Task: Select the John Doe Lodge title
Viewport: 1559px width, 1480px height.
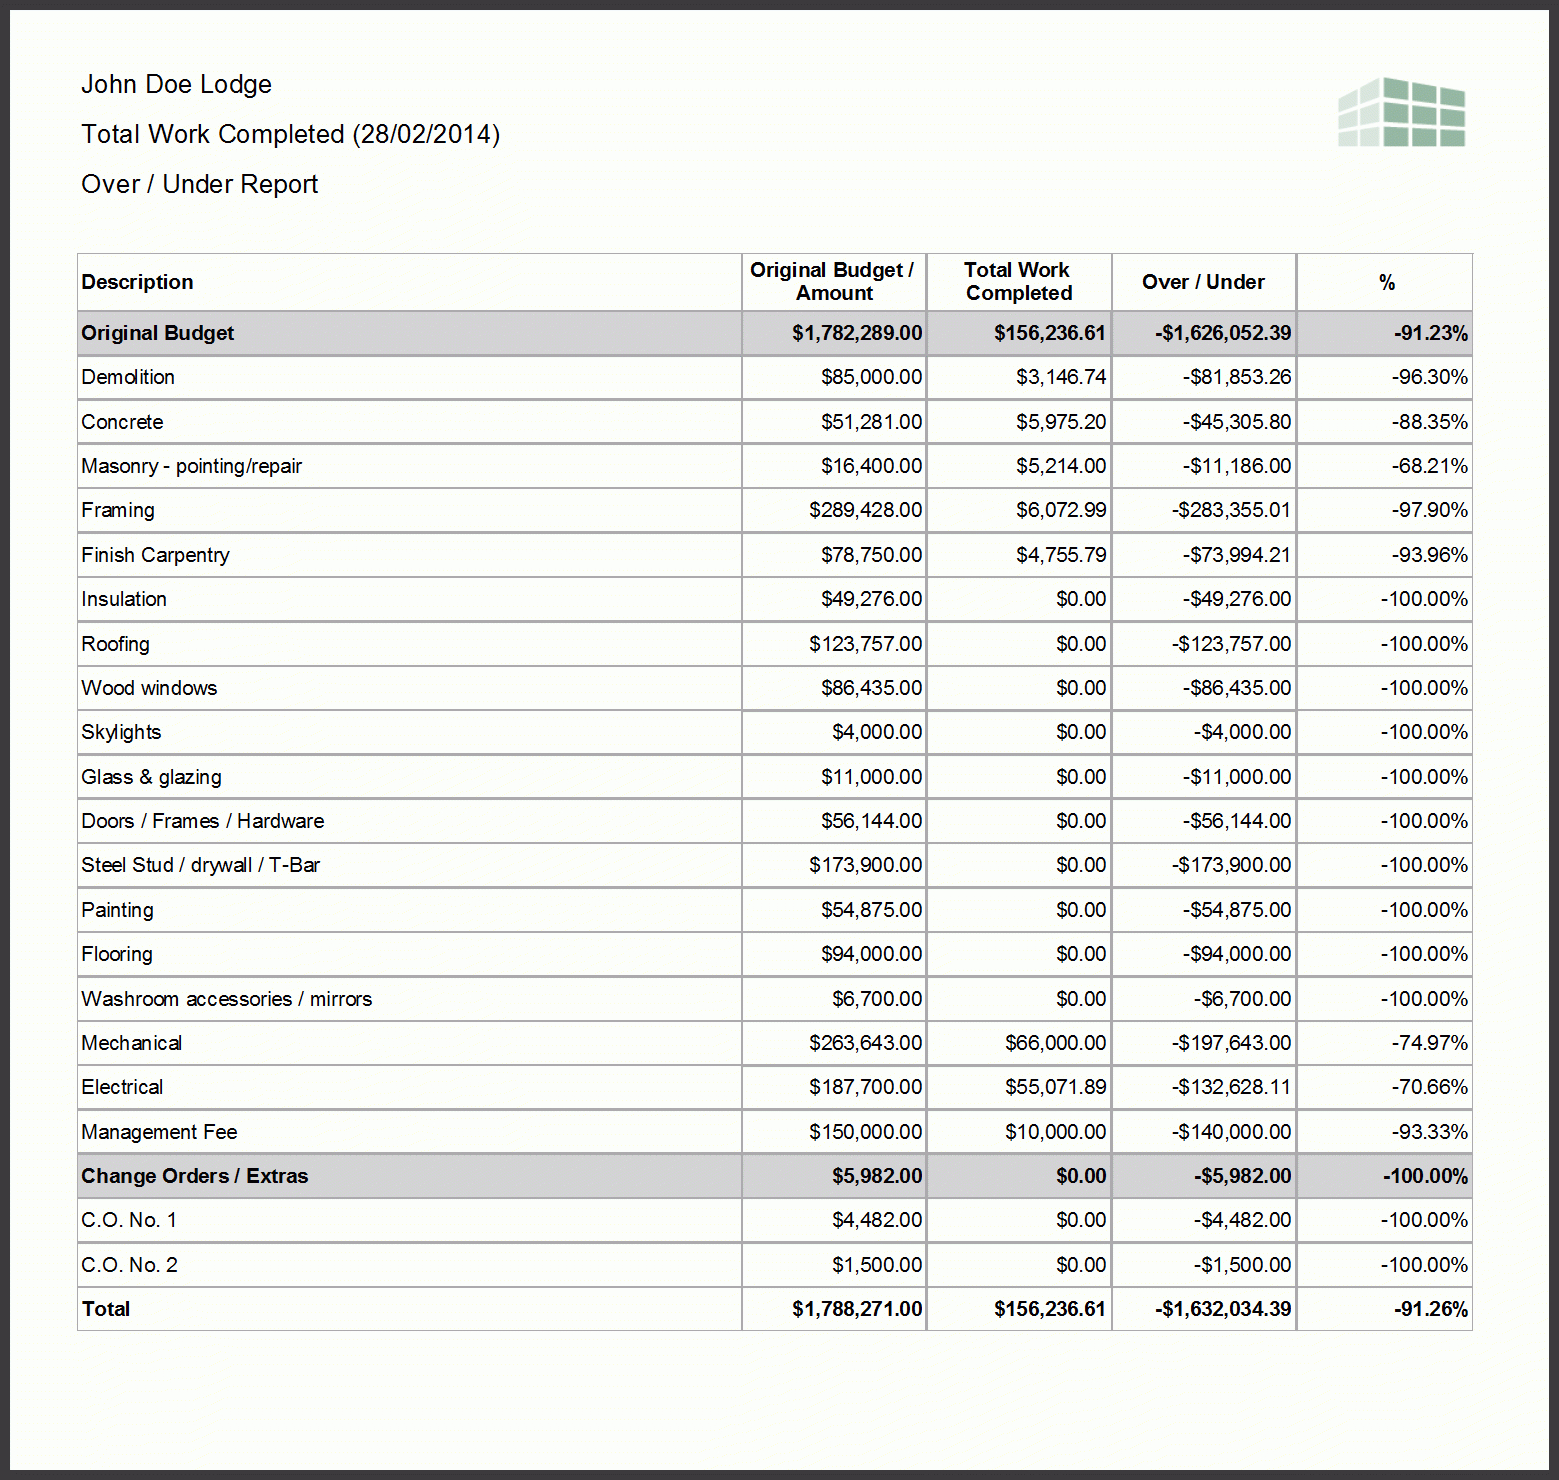Action: [x=176, y=84]
